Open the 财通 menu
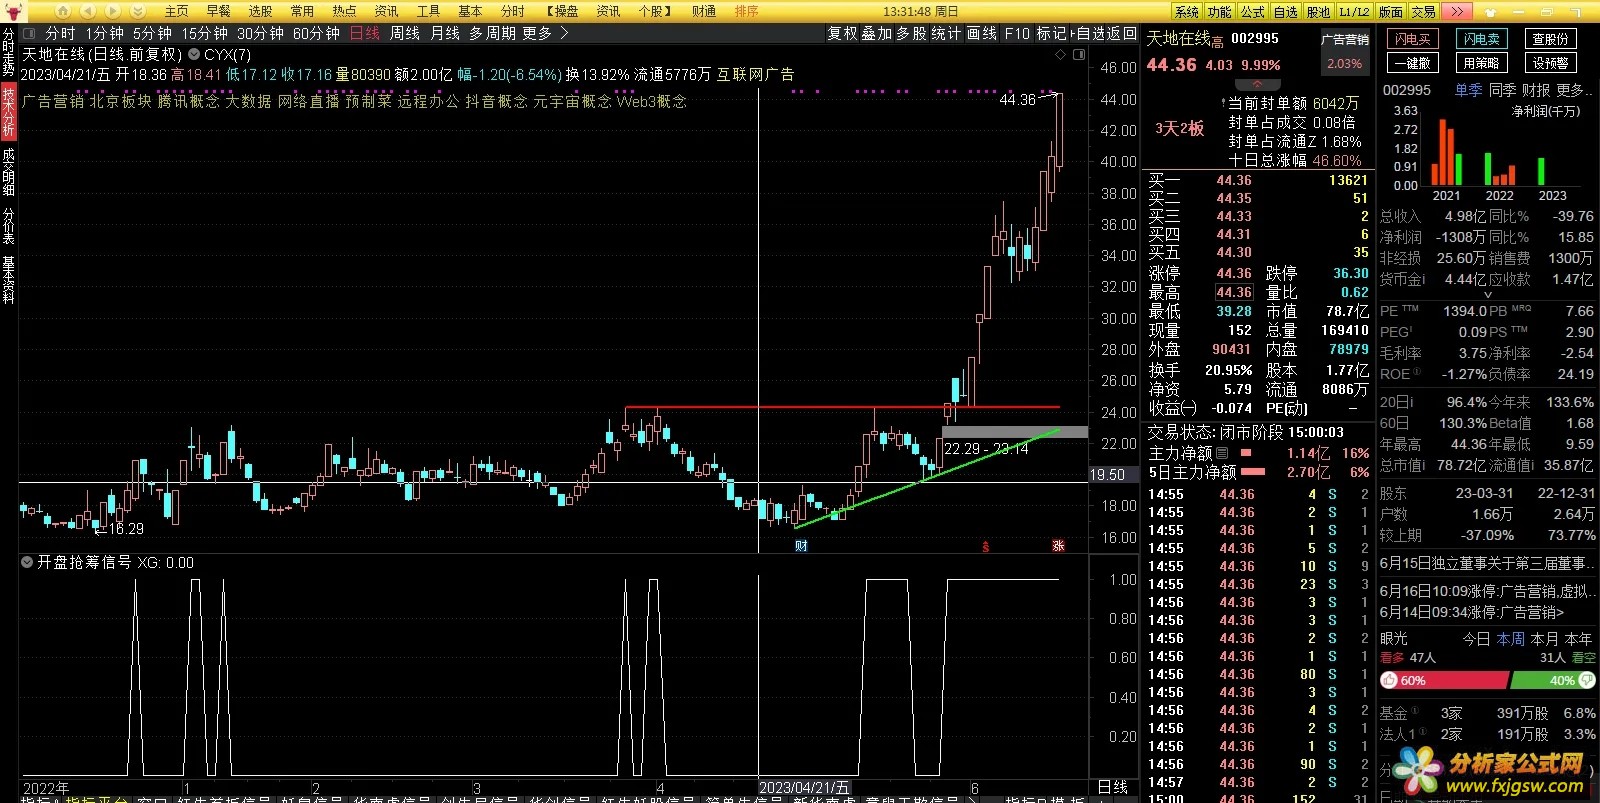The image size is (1600, 803). point(703,11)
